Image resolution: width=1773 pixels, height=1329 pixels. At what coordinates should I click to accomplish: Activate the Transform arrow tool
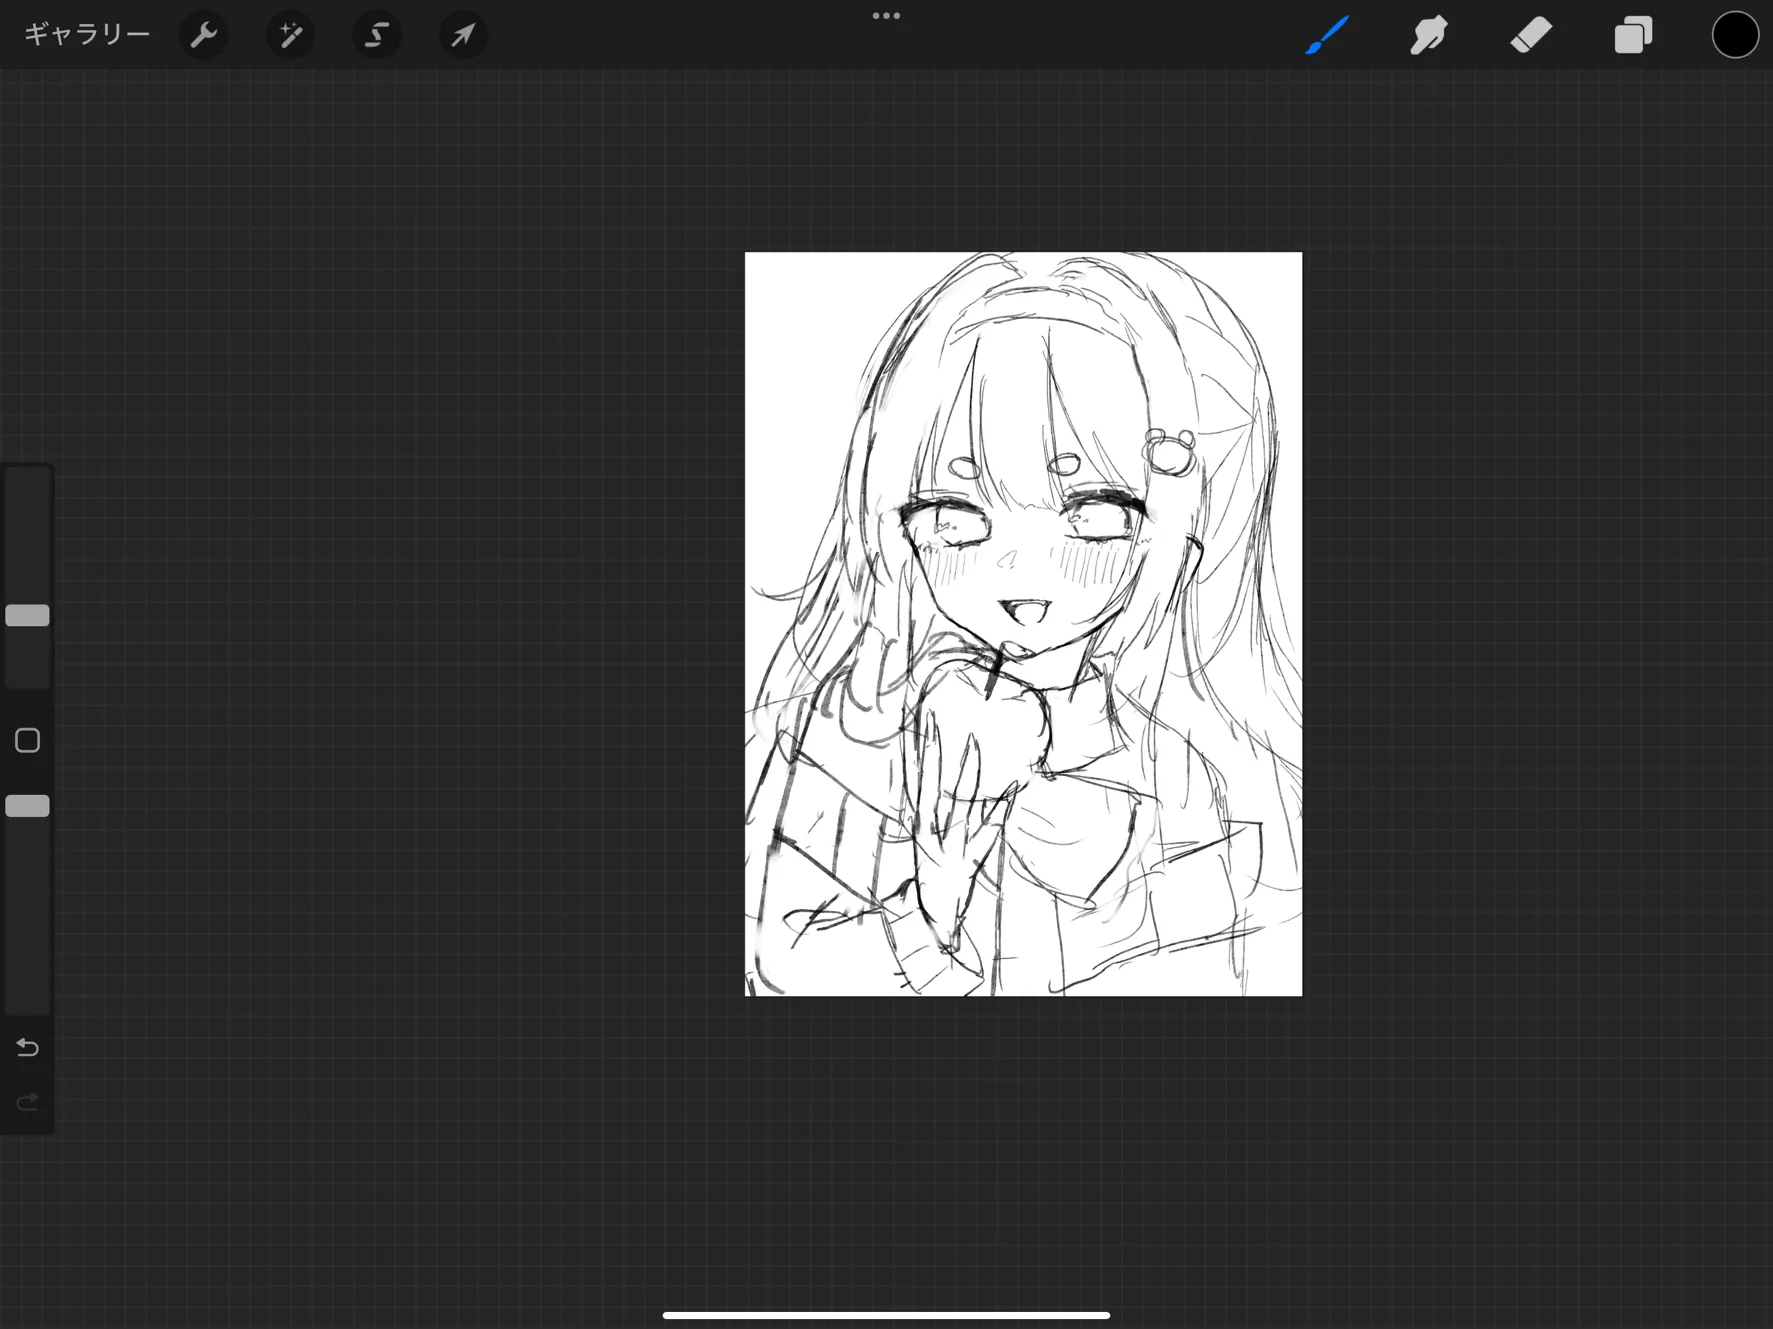click(x=463, y=35)
